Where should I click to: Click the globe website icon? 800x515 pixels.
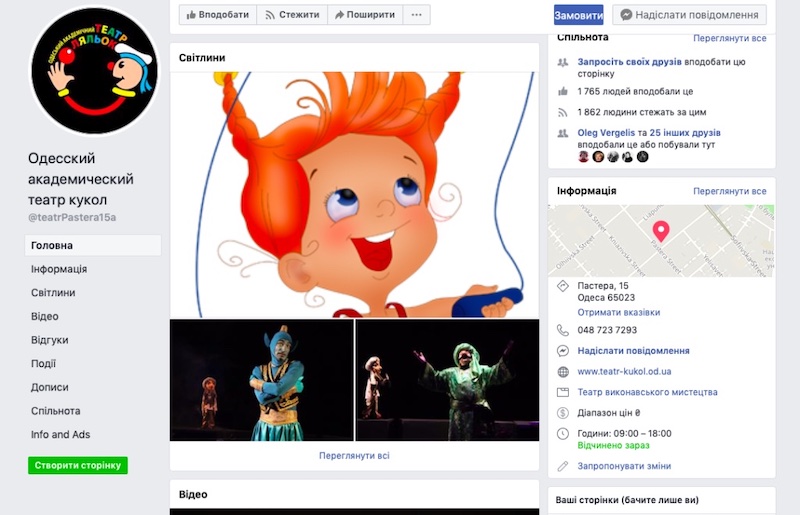[563, 372]
